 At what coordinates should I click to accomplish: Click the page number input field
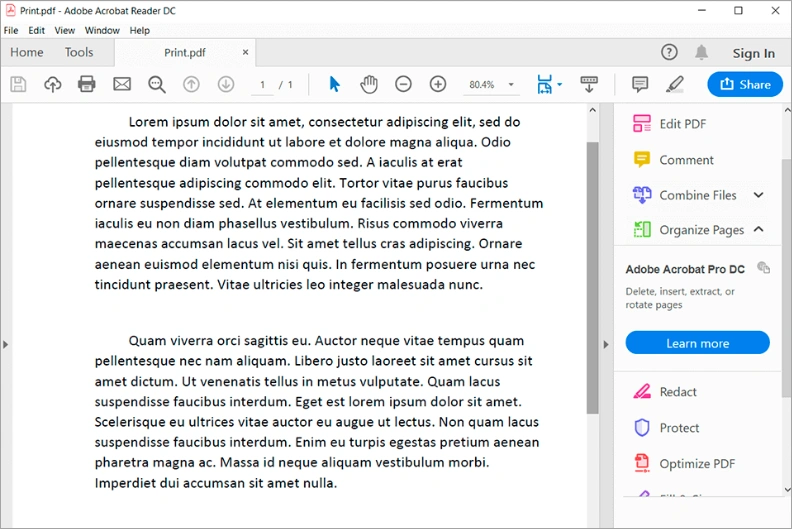[x=263, y=84]
